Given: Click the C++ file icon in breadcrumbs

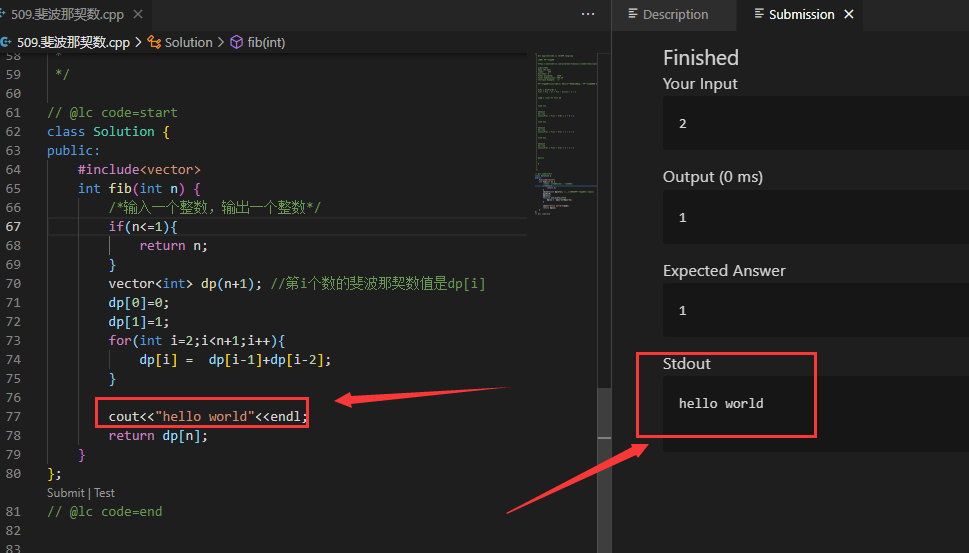Looking at the screenshot, I should [6, 42].
